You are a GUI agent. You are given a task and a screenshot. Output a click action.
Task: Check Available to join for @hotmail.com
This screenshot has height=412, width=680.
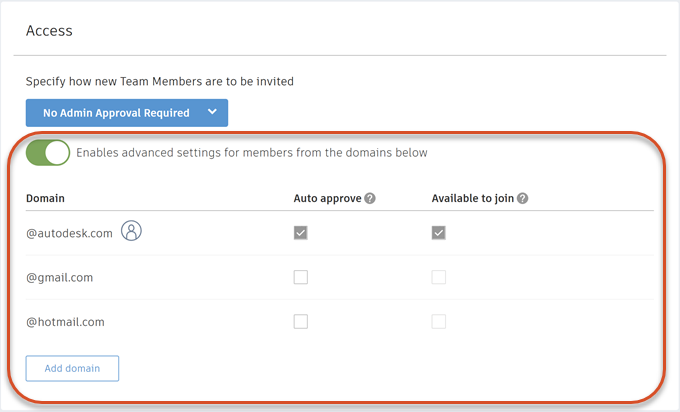click(x=439, y=322)
